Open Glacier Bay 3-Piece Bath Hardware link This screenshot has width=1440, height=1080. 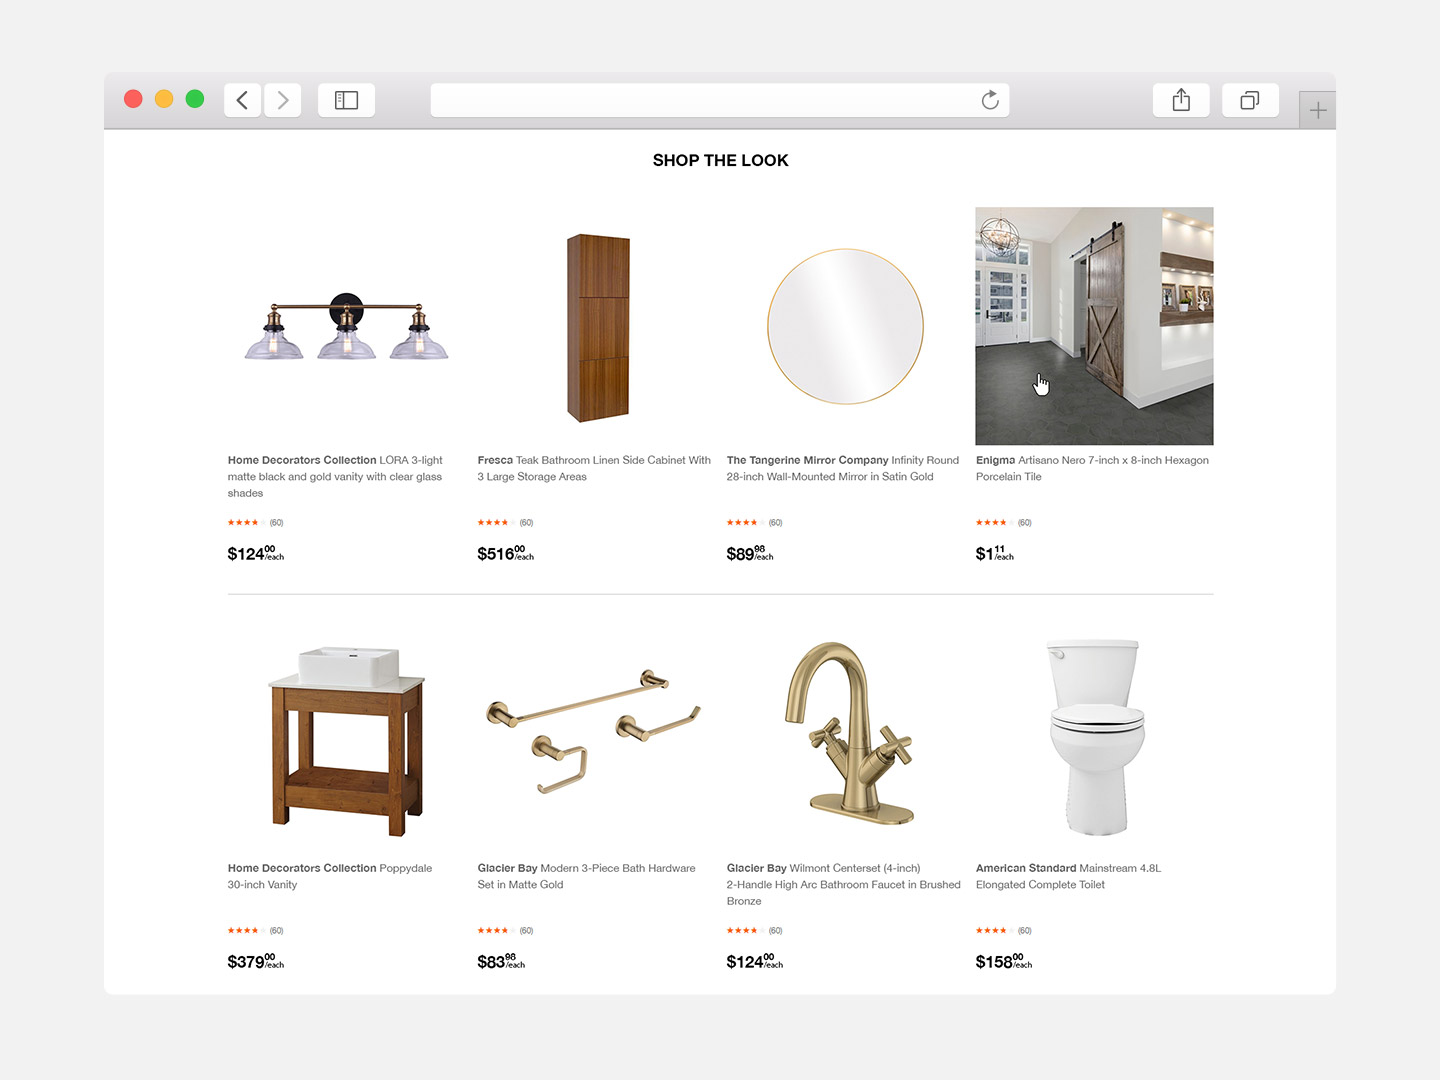(586, 876)
